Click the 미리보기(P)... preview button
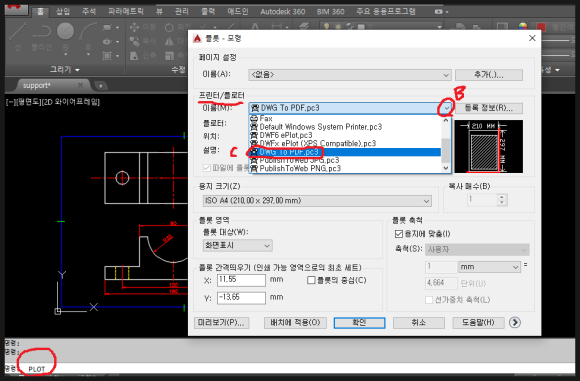 (221, 323)
